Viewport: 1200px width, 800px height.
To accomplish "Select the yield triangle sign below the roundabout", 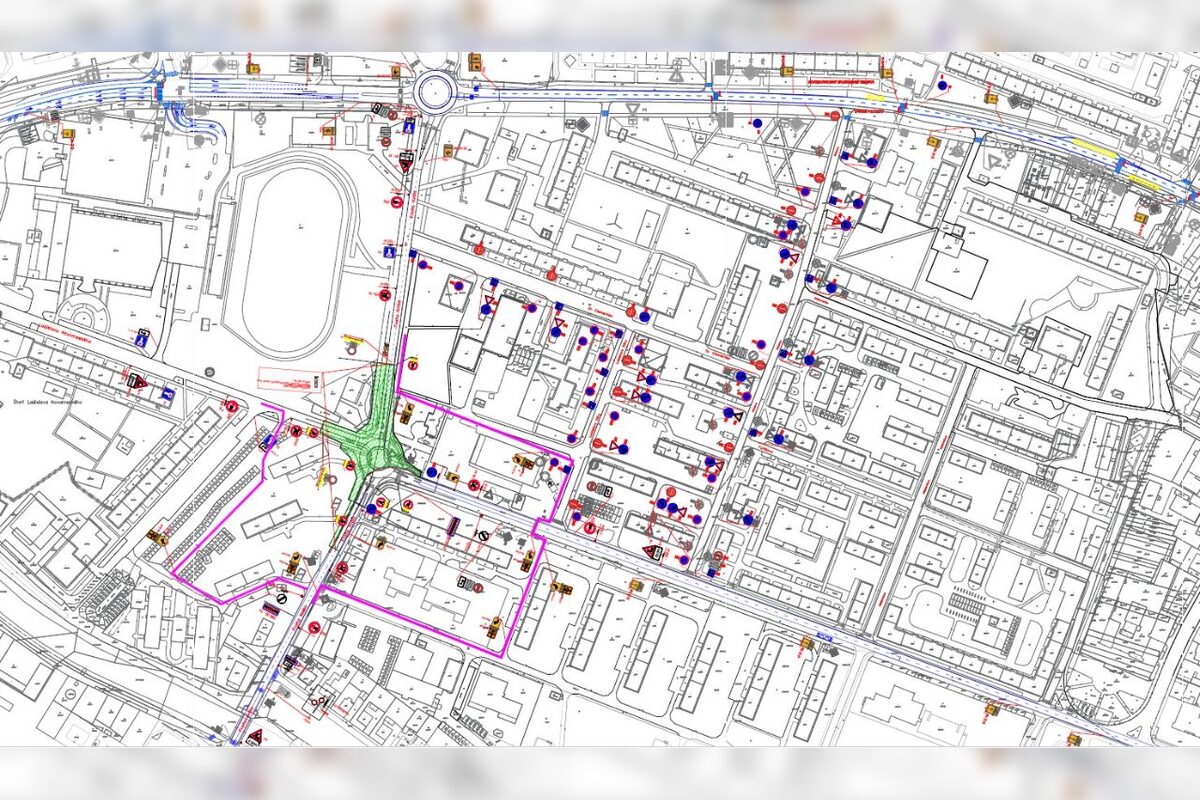I will click(406, 159).
